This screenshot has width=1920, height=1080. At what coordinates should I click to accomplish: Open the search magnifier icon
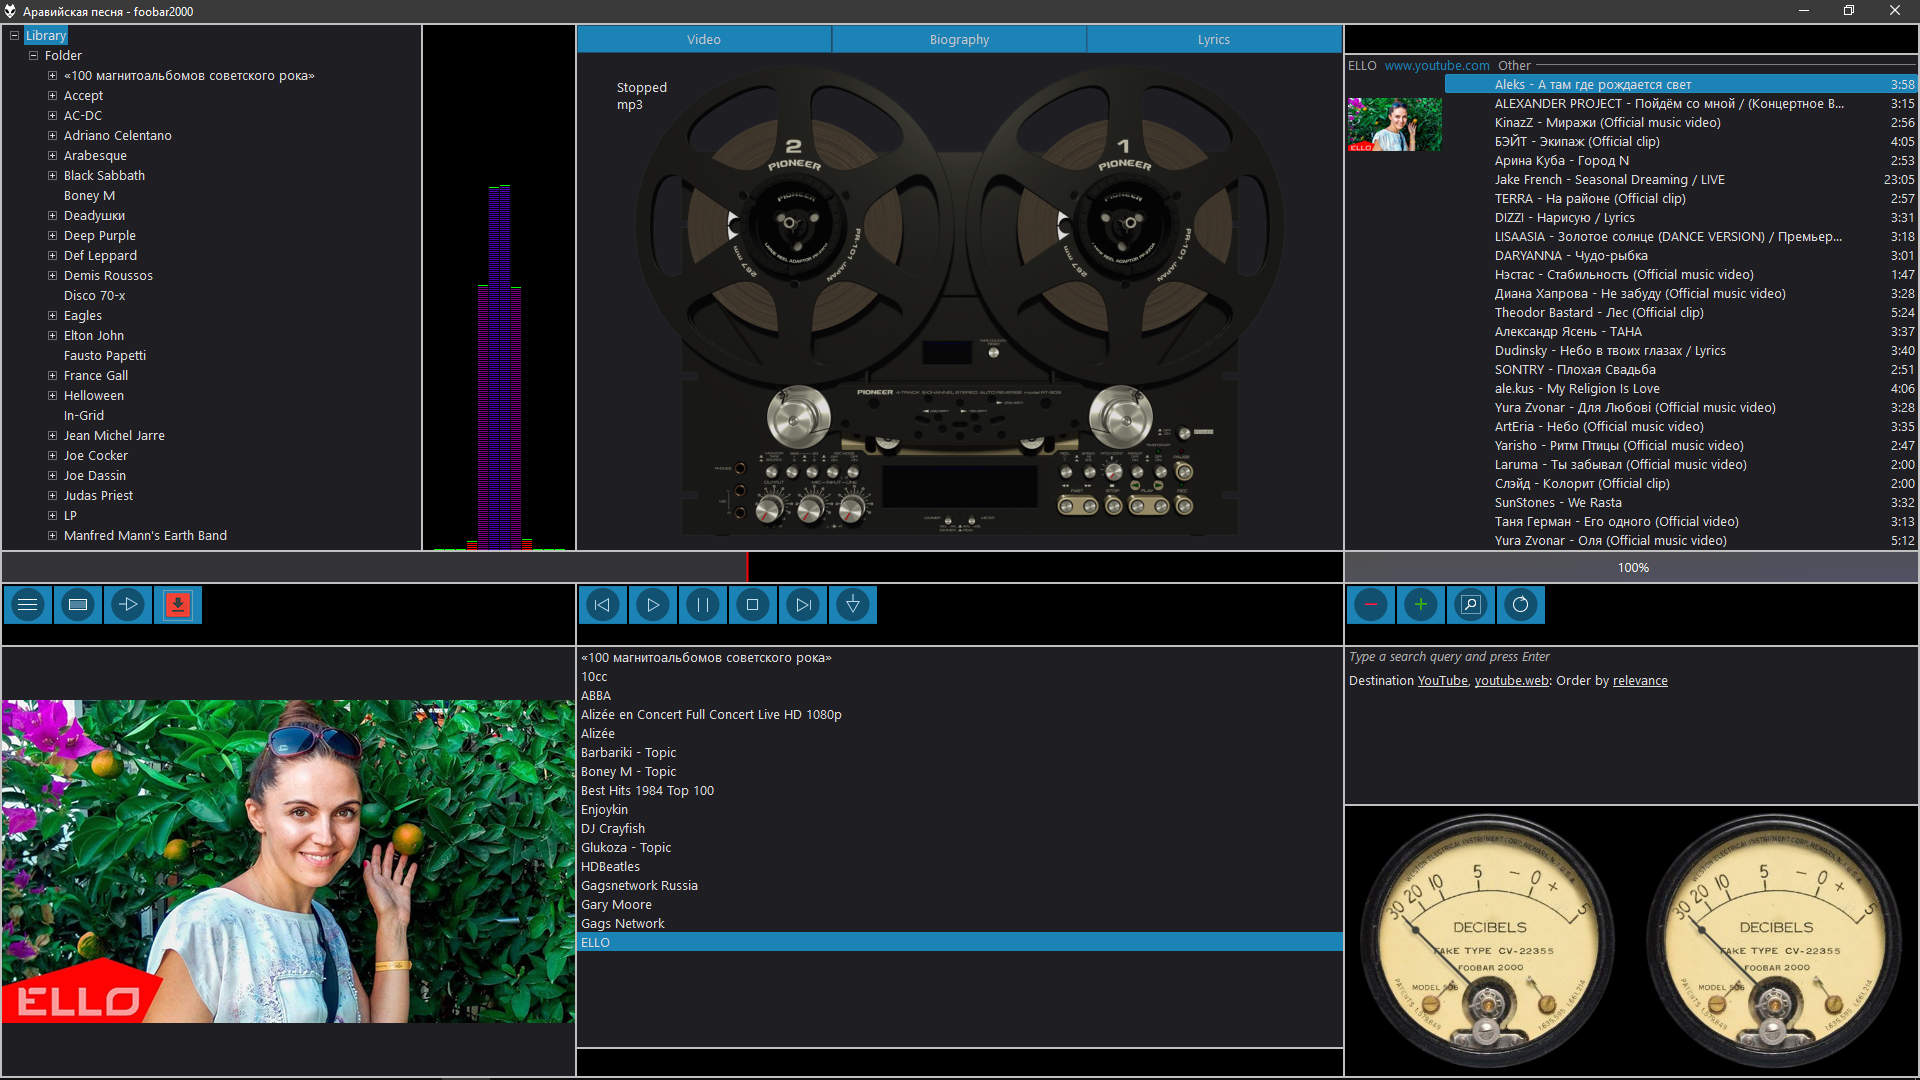[x=1470, y=605]
